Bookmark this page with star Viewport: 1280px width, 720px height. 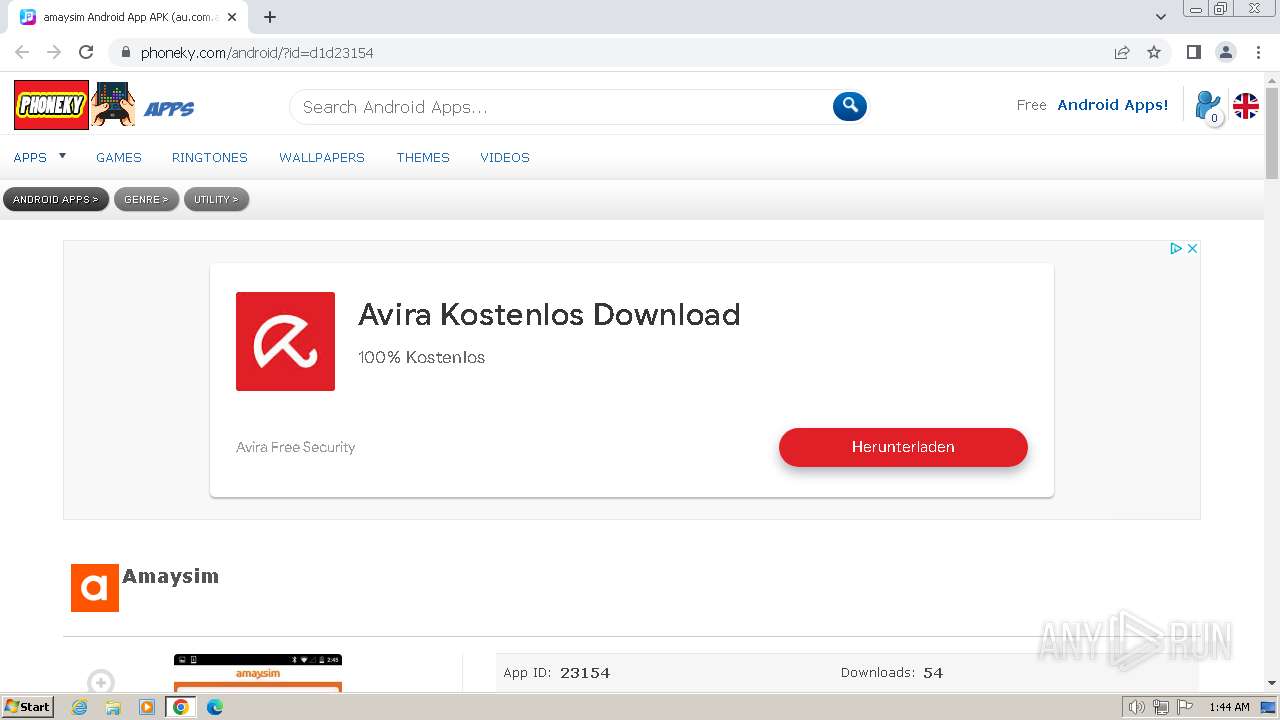(x=1154, y=52)
